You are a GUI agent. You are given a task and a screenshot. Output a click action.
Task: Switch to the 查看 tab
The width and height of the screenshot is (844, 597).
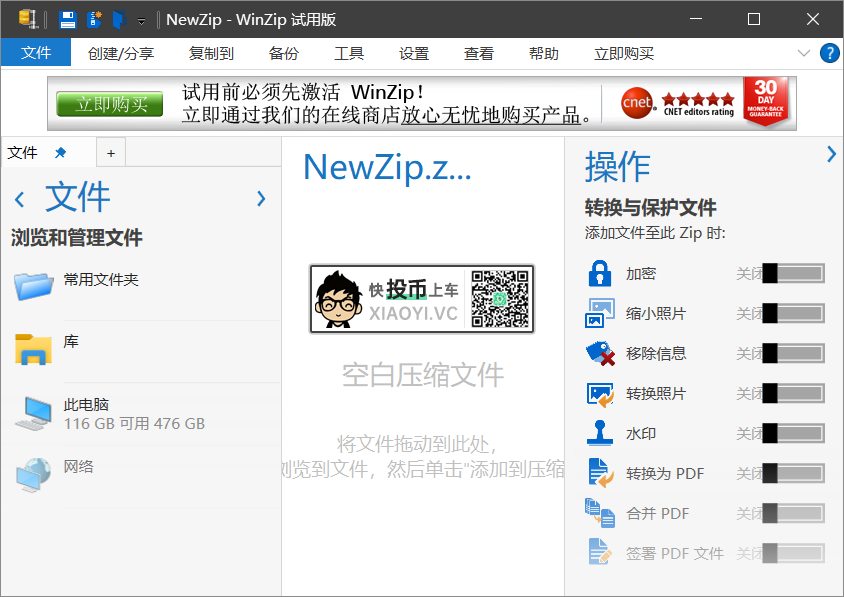tap(479, 53)
